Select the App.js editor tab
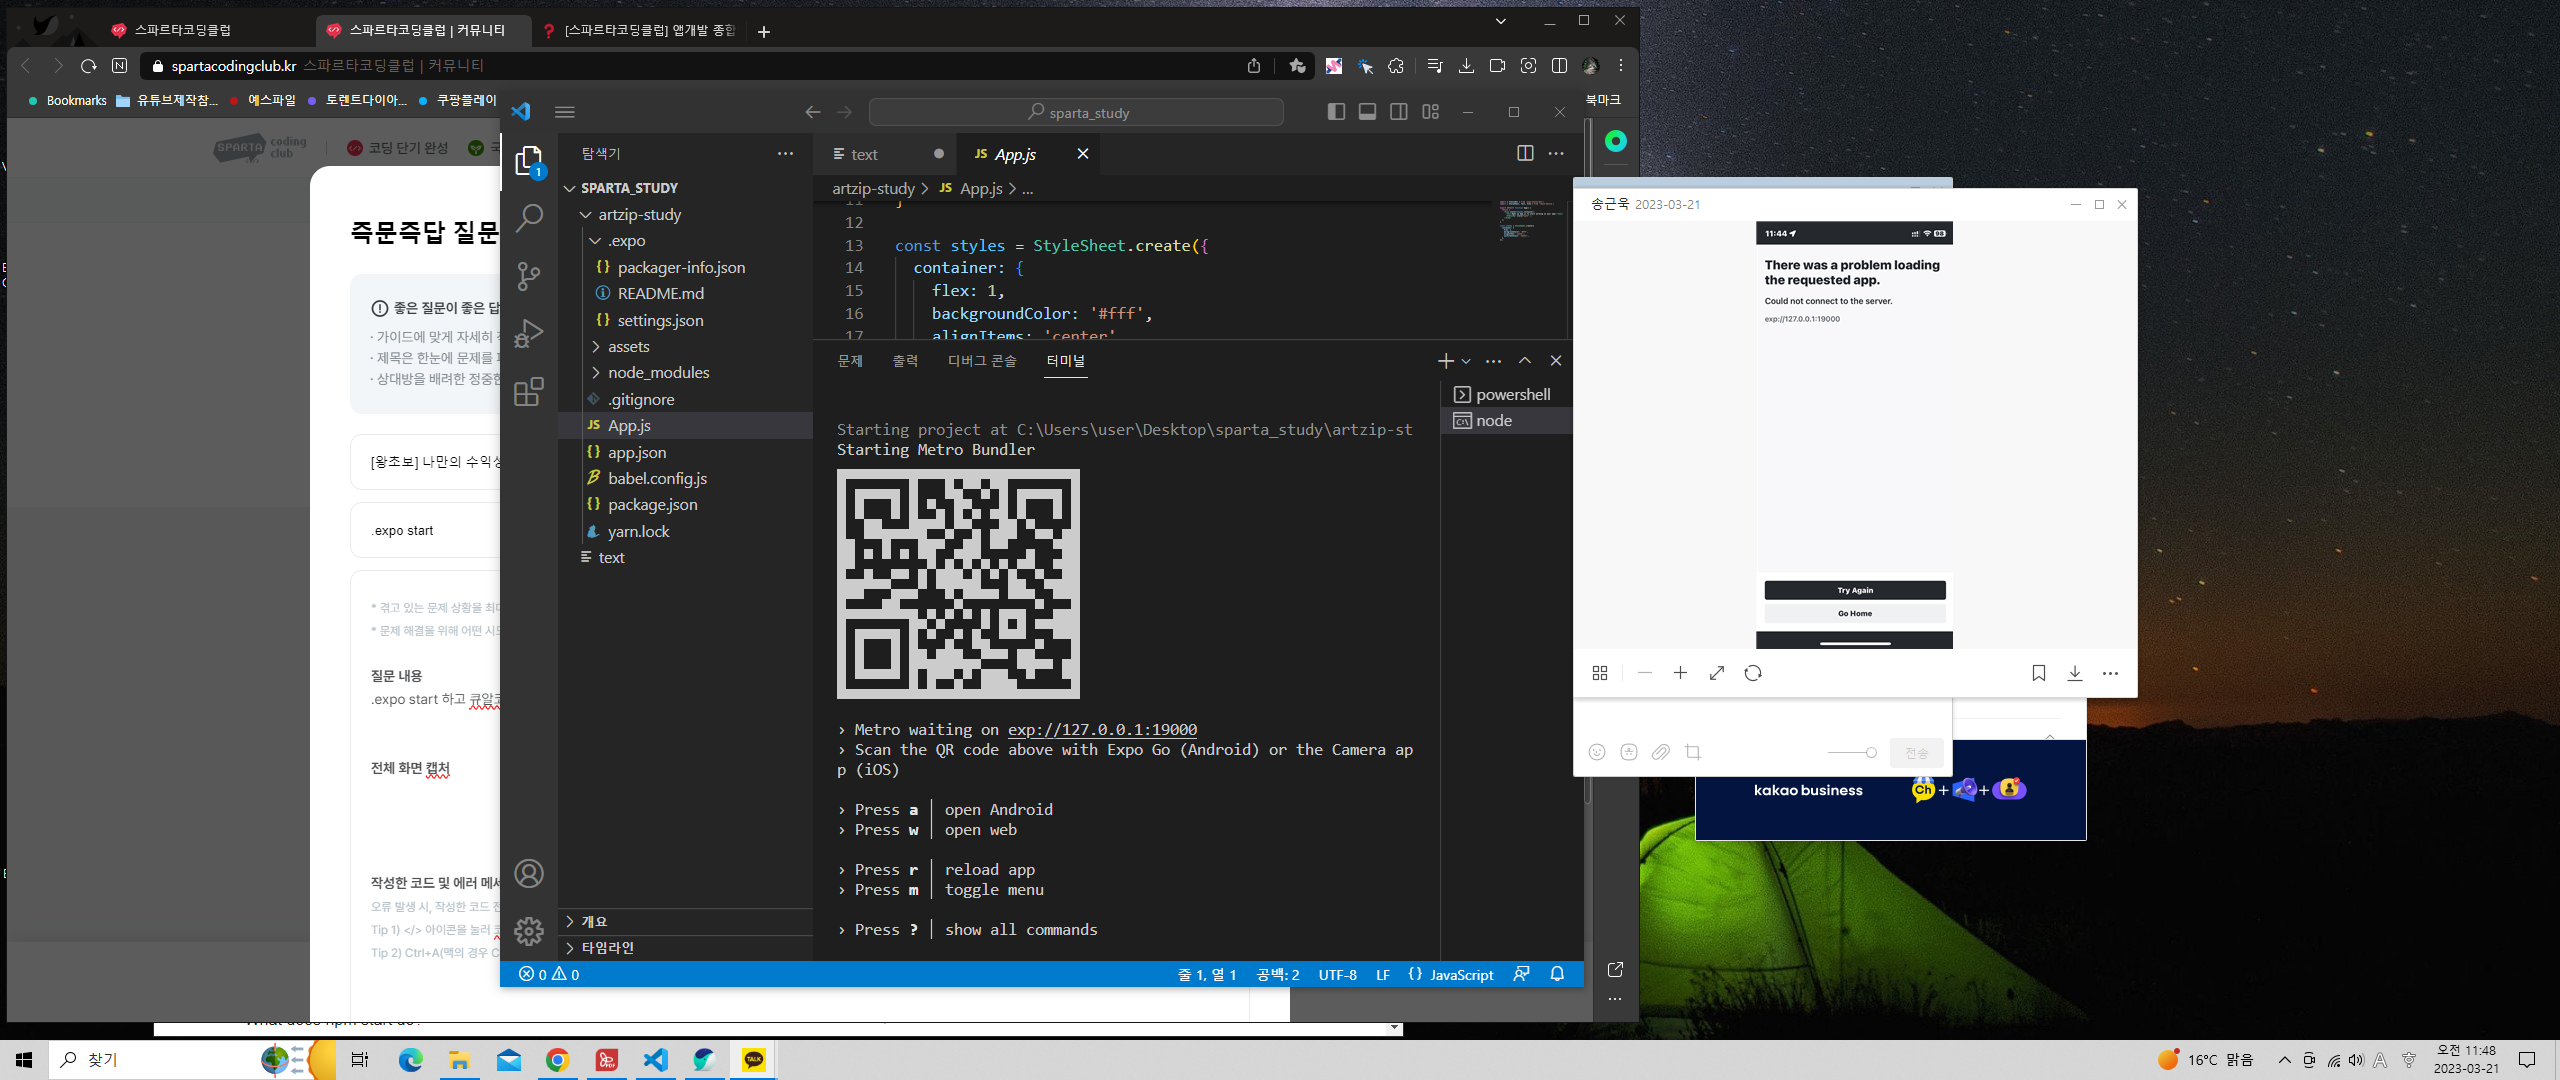This screenshot has height=1080, width=2560. (1028, 154)
